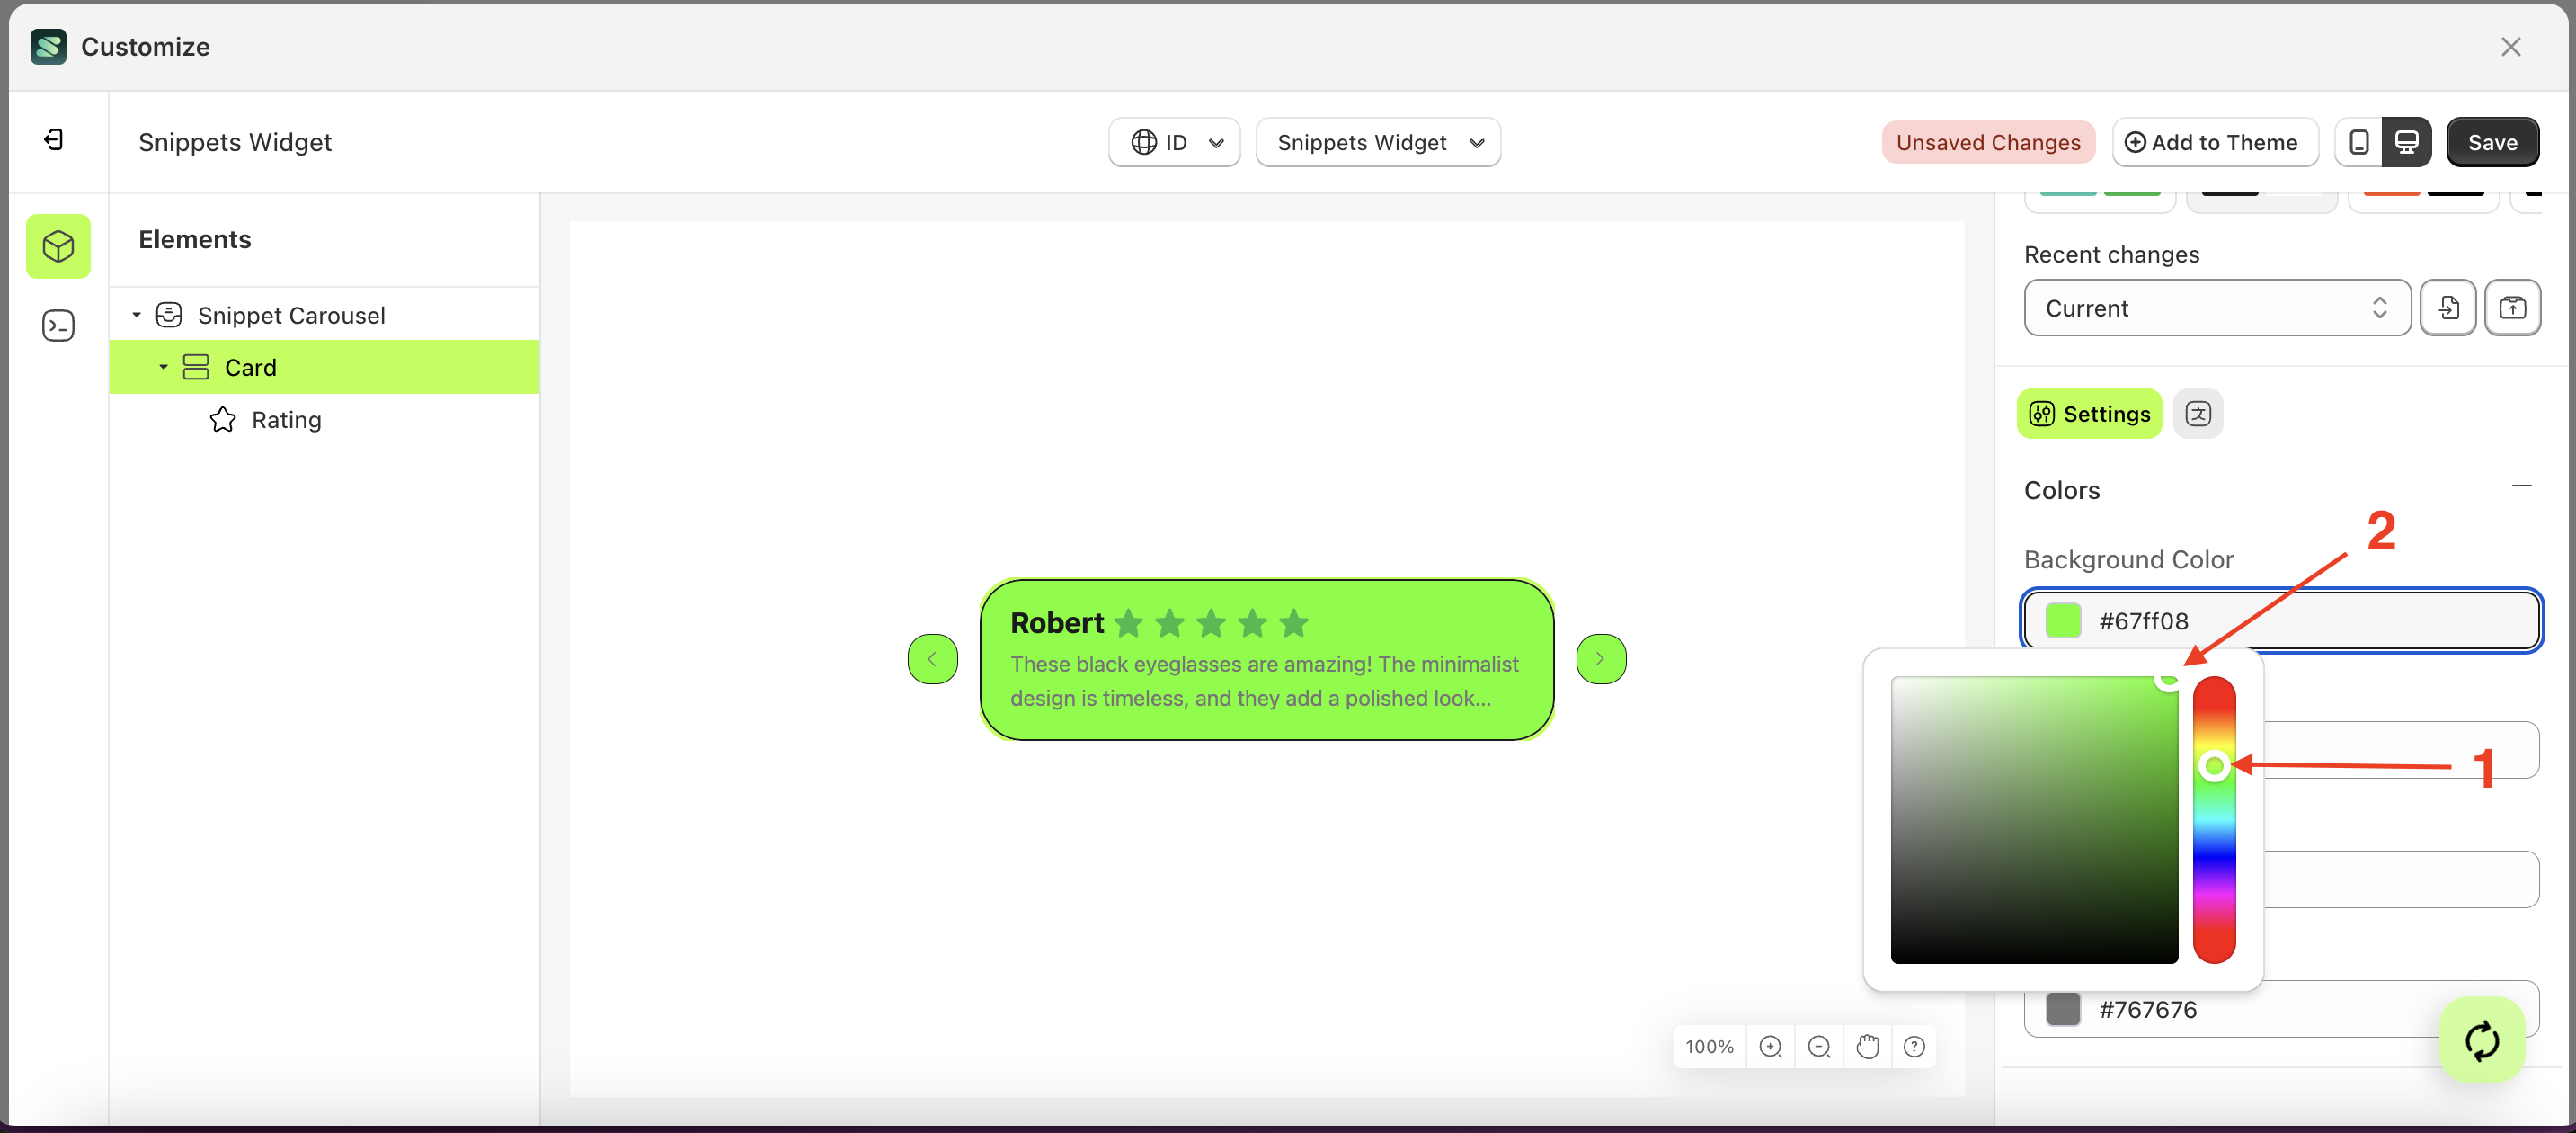
Task: Click the zoom out magnifier icon
Action: coord(1819,1046)
